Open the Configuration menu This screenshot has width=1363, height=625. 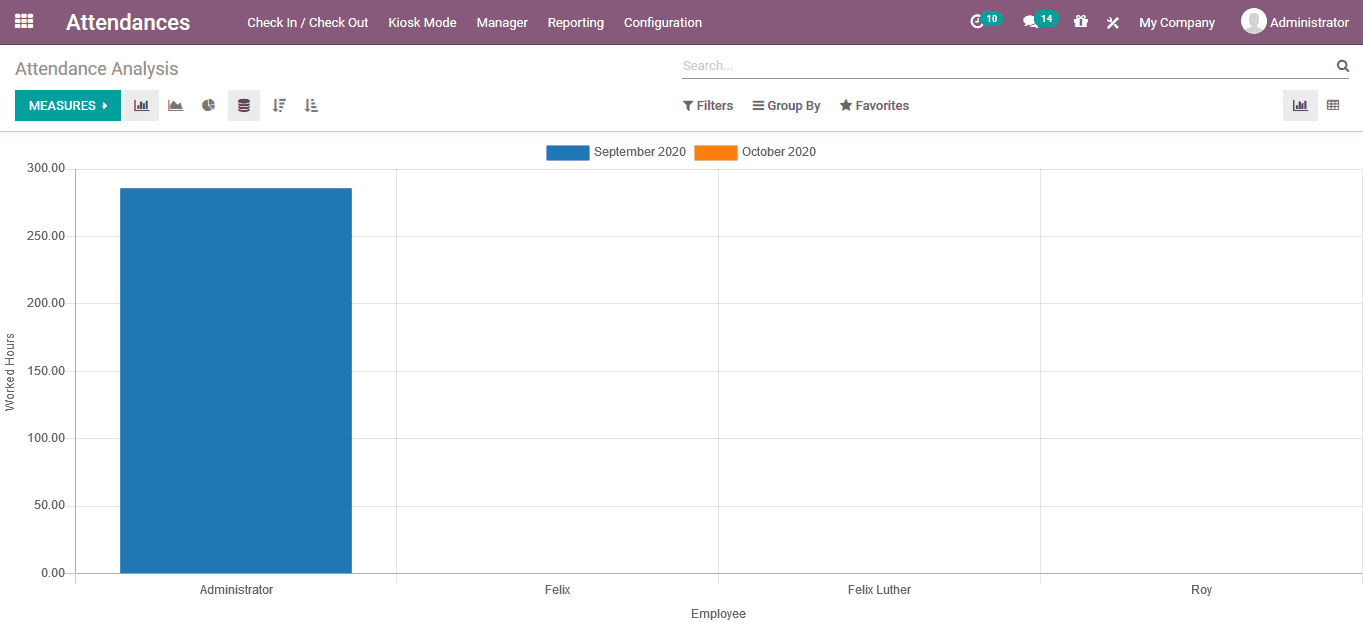pyautogui.click(x=662, y=22)
